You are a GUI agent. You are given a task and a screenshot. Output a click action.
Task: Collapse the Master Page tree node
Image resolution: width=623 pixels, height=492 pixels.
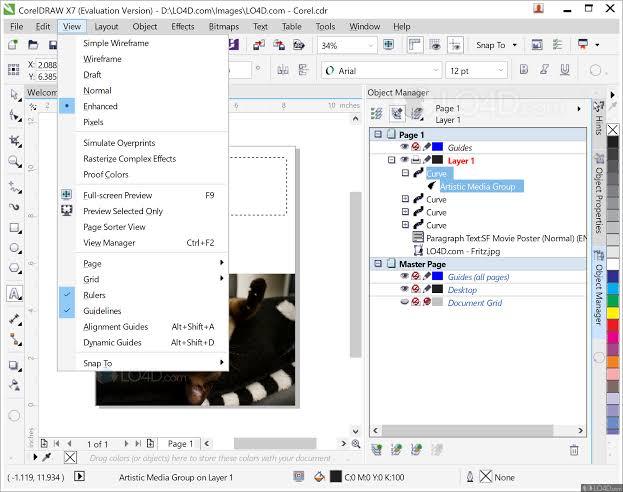378,263
